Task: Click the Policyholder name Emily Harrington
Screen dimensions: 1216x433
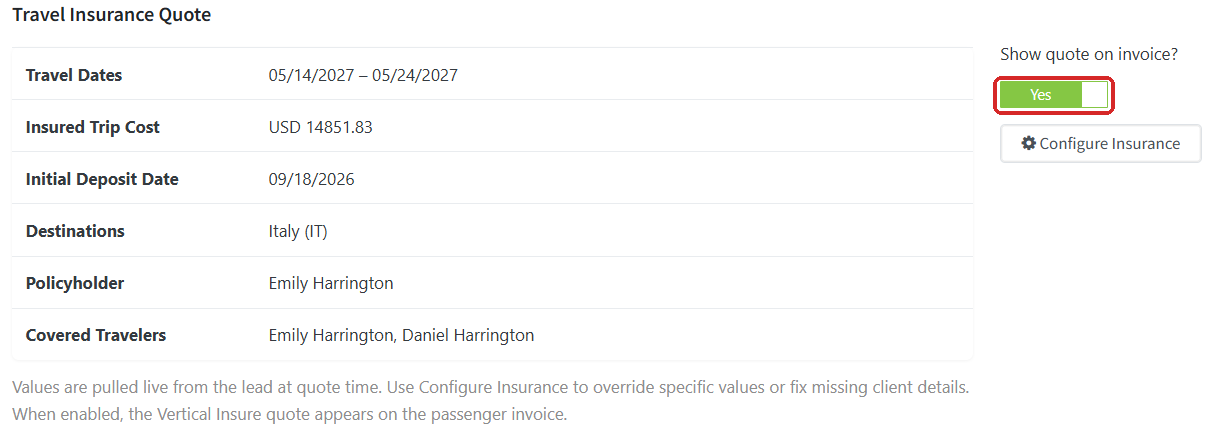Action: (331, 283)
